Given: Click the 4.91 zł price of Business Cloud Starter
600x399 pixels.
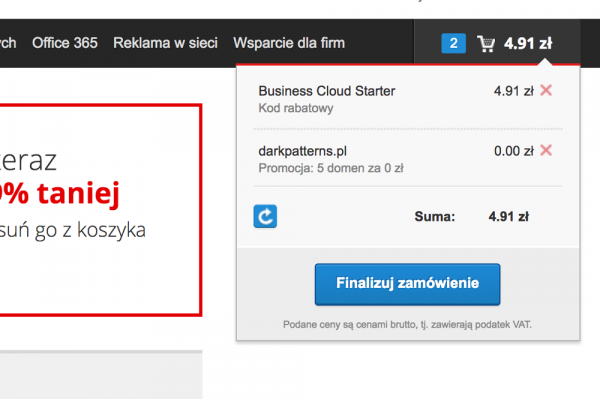Looking at the screenshot, I should [x=514, y=91].
